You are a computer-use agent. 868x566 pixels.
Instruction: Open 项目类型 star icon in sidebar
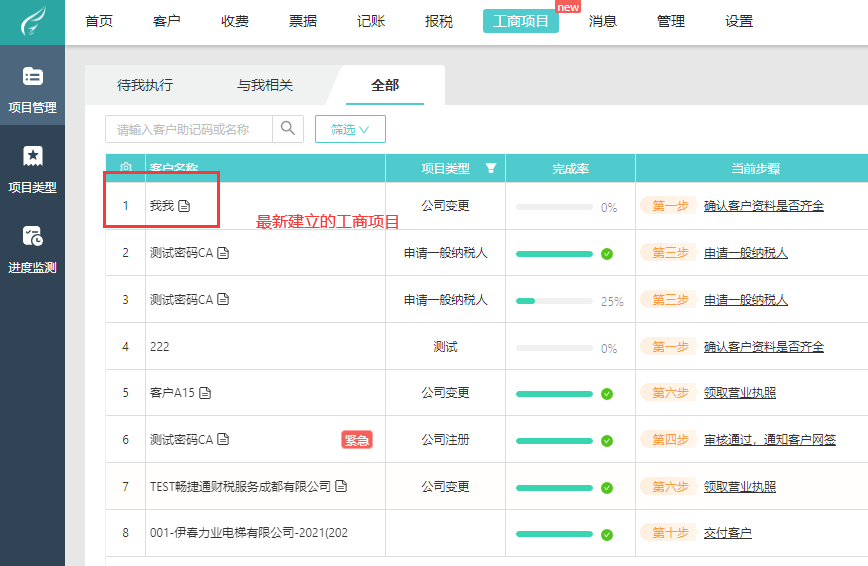click(x=33, y=156)
